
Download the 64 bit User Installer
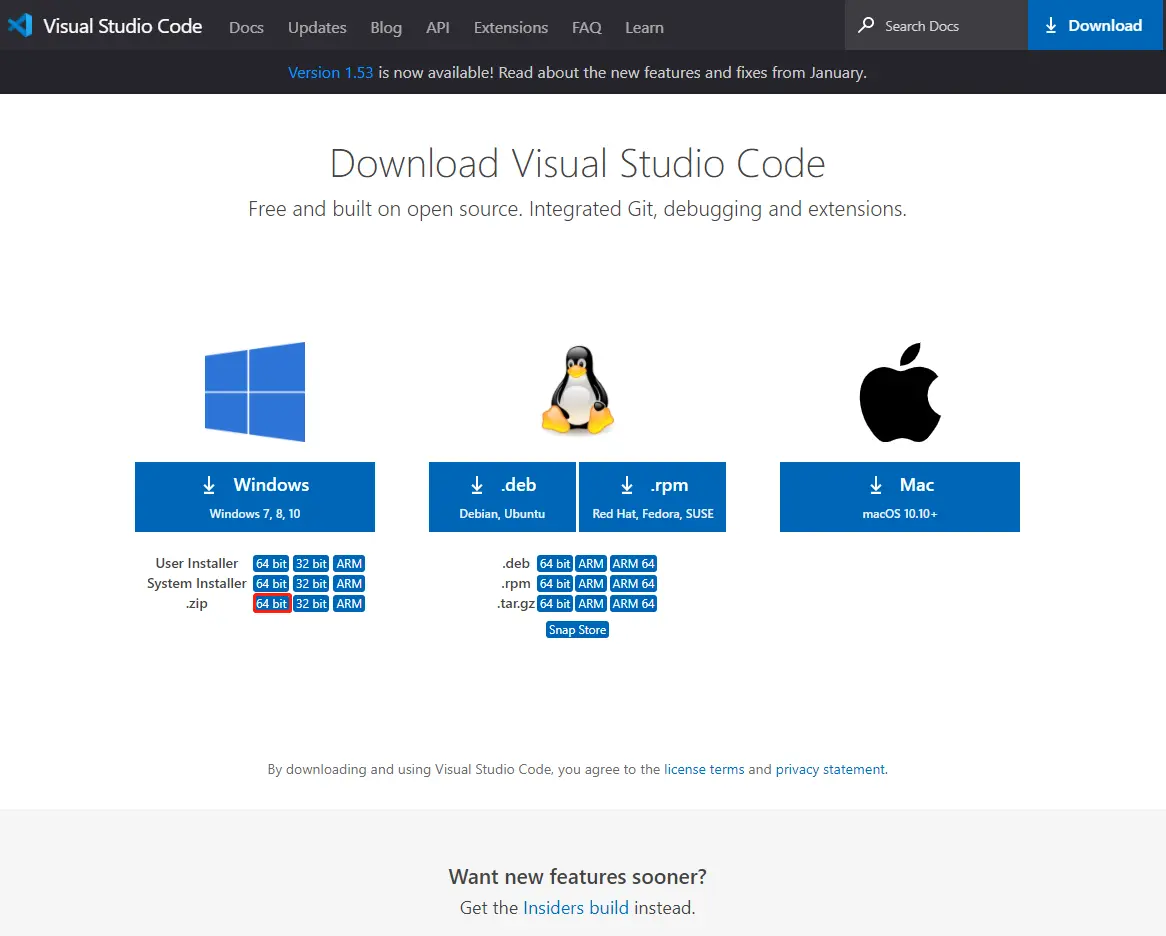(270, 563)
